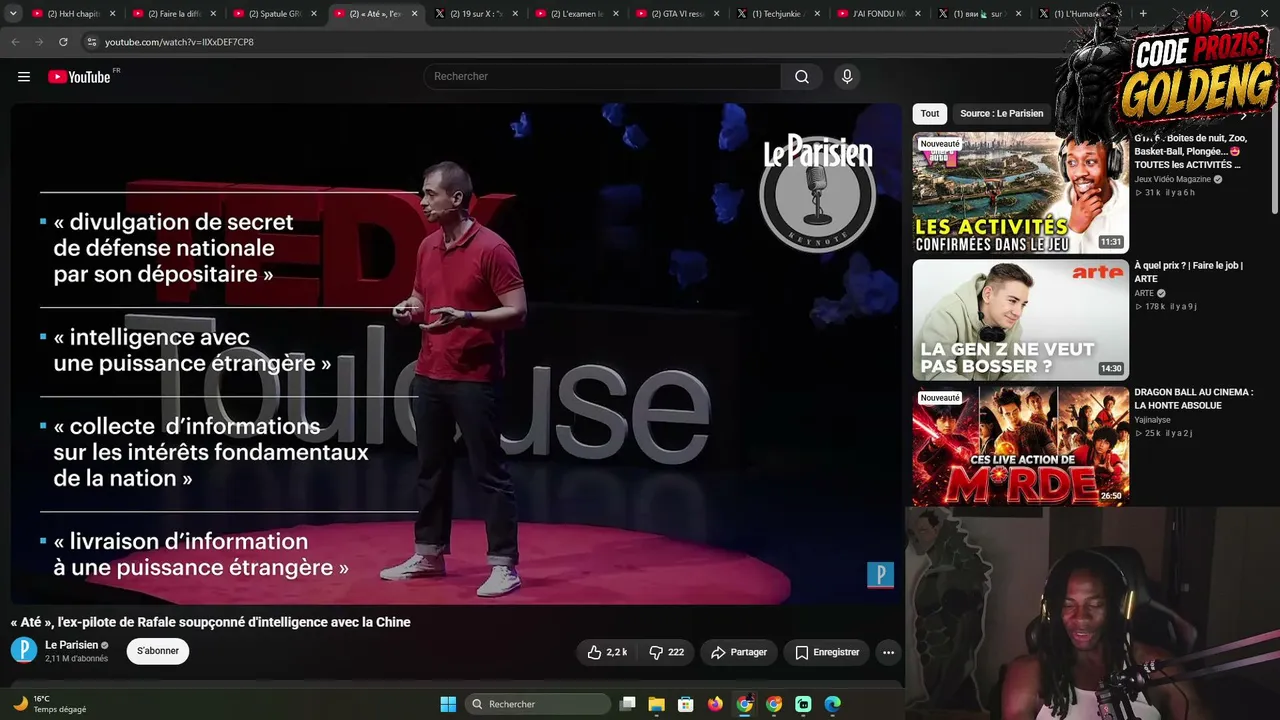Like the video with thumbs-up

607,652
